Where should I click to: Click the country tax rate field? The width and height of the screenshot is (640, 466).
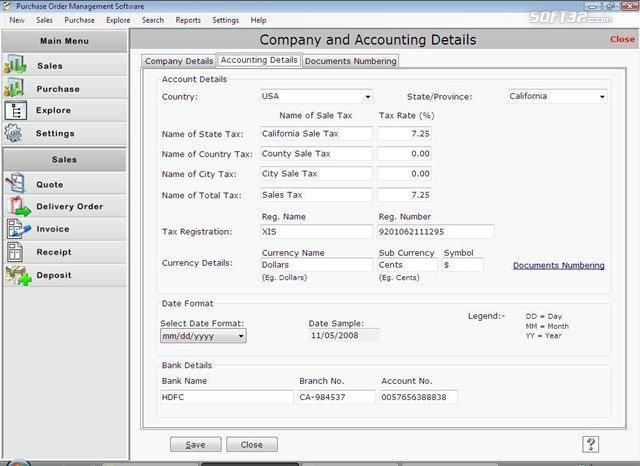coord(404,154)
